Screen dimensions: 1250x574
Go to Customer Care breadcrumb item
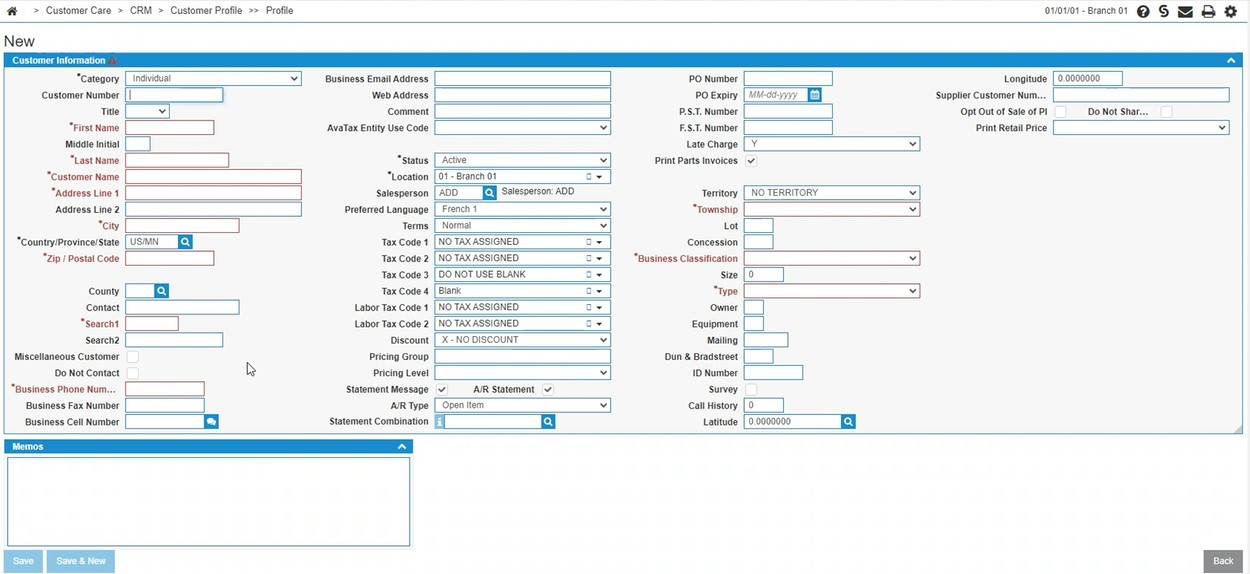pos(79,11)
